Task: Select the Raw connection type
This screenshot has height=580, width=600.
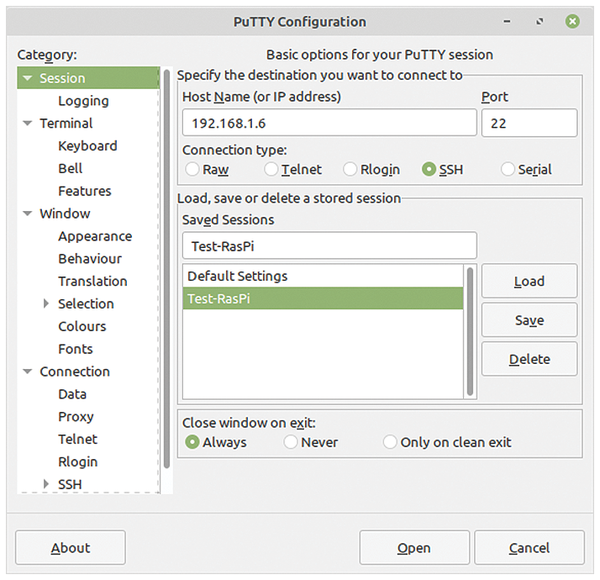Action: point(192,169)
